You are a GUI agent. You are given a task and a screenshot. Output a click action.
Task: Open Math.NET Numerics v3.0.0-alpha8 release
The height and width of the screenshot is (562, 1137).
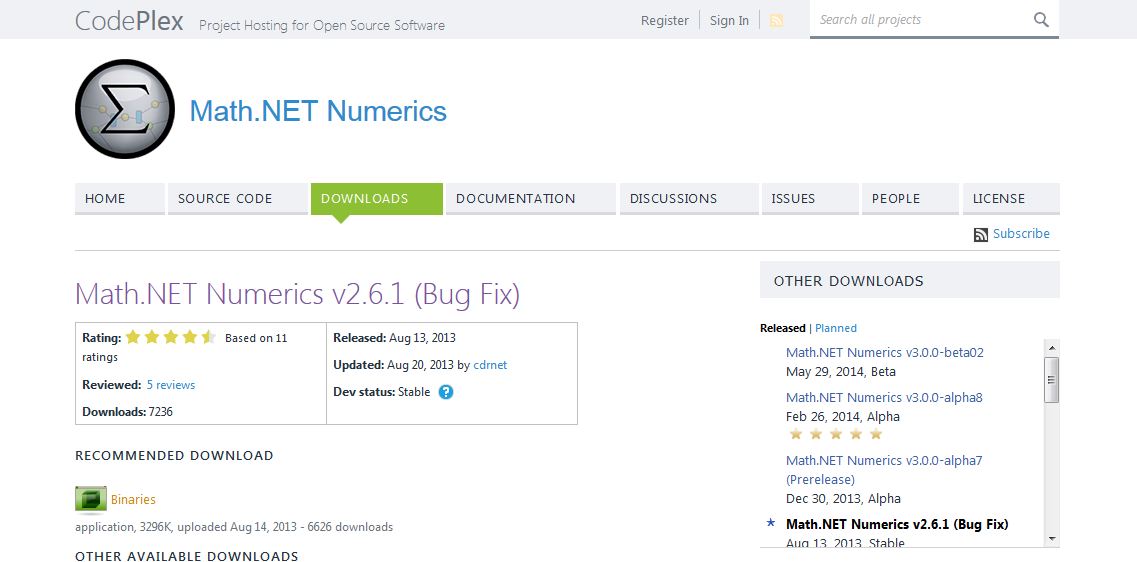[884, 397]
